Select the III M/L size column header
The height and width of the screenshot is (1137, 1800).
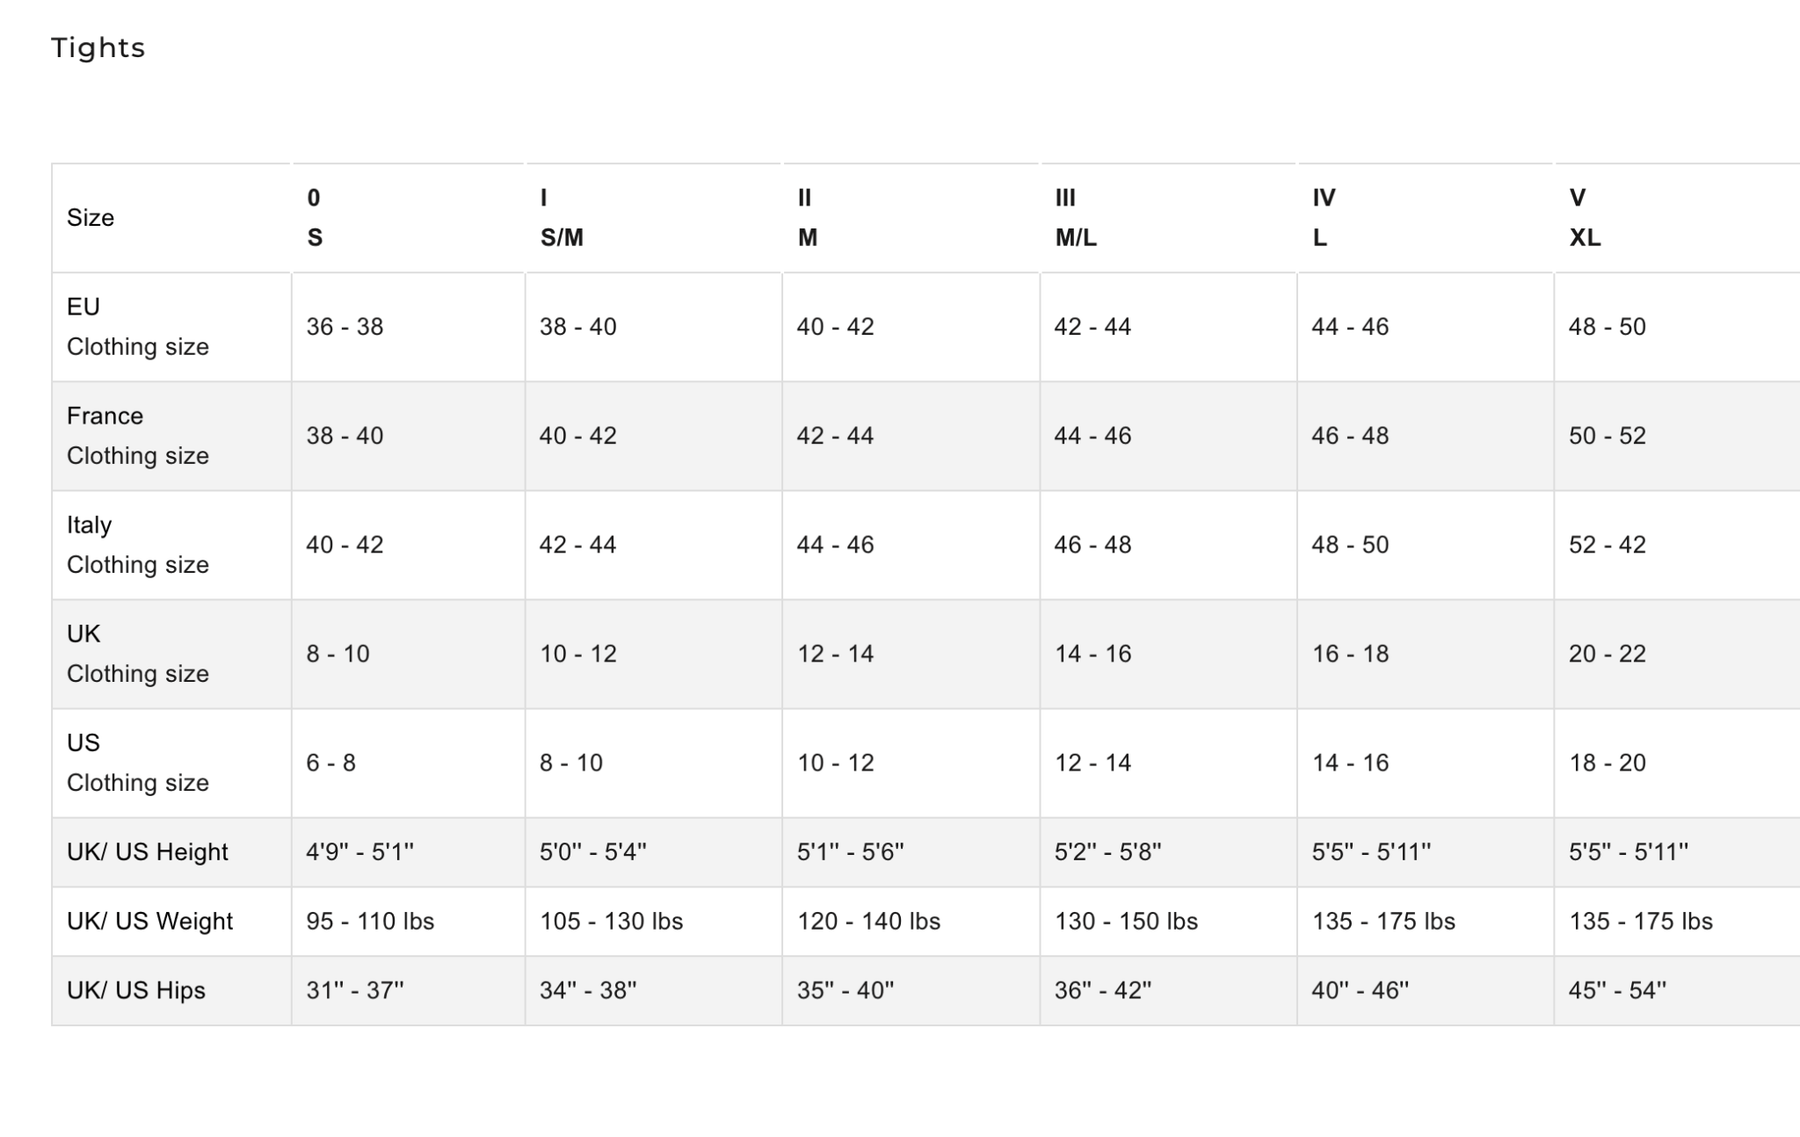coord(1075,218)
